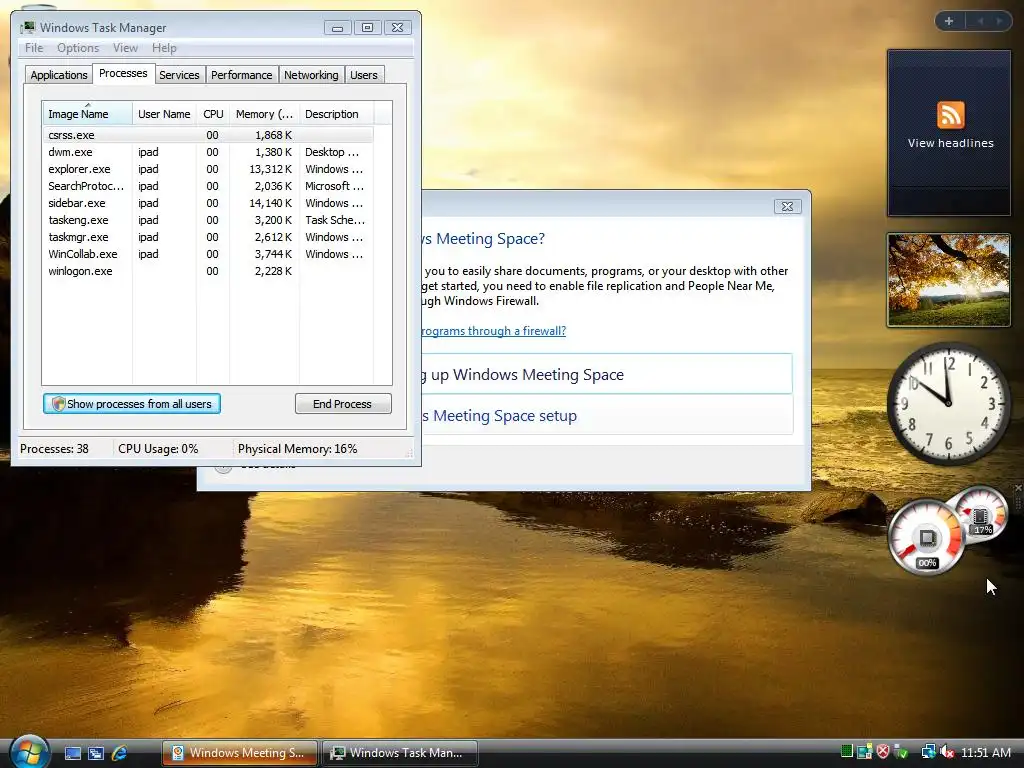Click the Task Manager title bar icon
This screenshot has height=768, width=1024.
(x=27, y=27)
